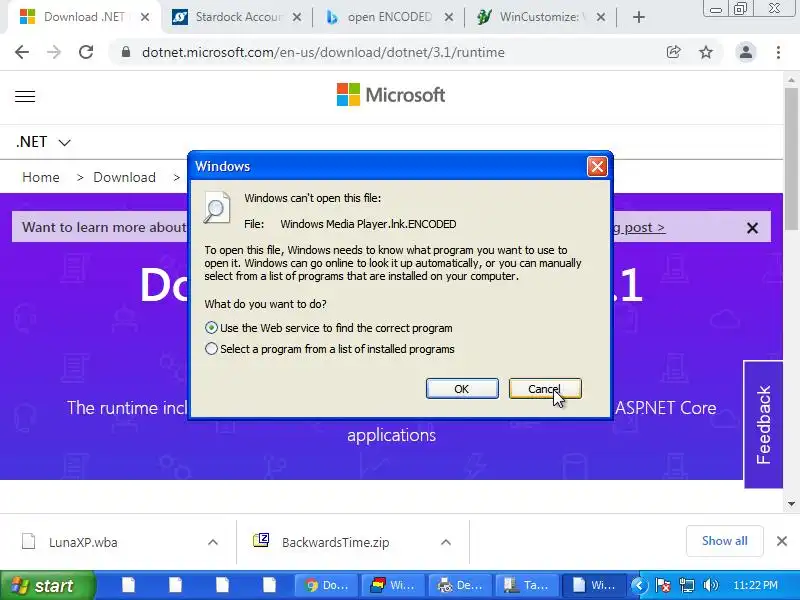Image resolution: width=800 pixels, height=600 pixels.
Task: Click the volume icon in system tray
Action: pos(710,585)
